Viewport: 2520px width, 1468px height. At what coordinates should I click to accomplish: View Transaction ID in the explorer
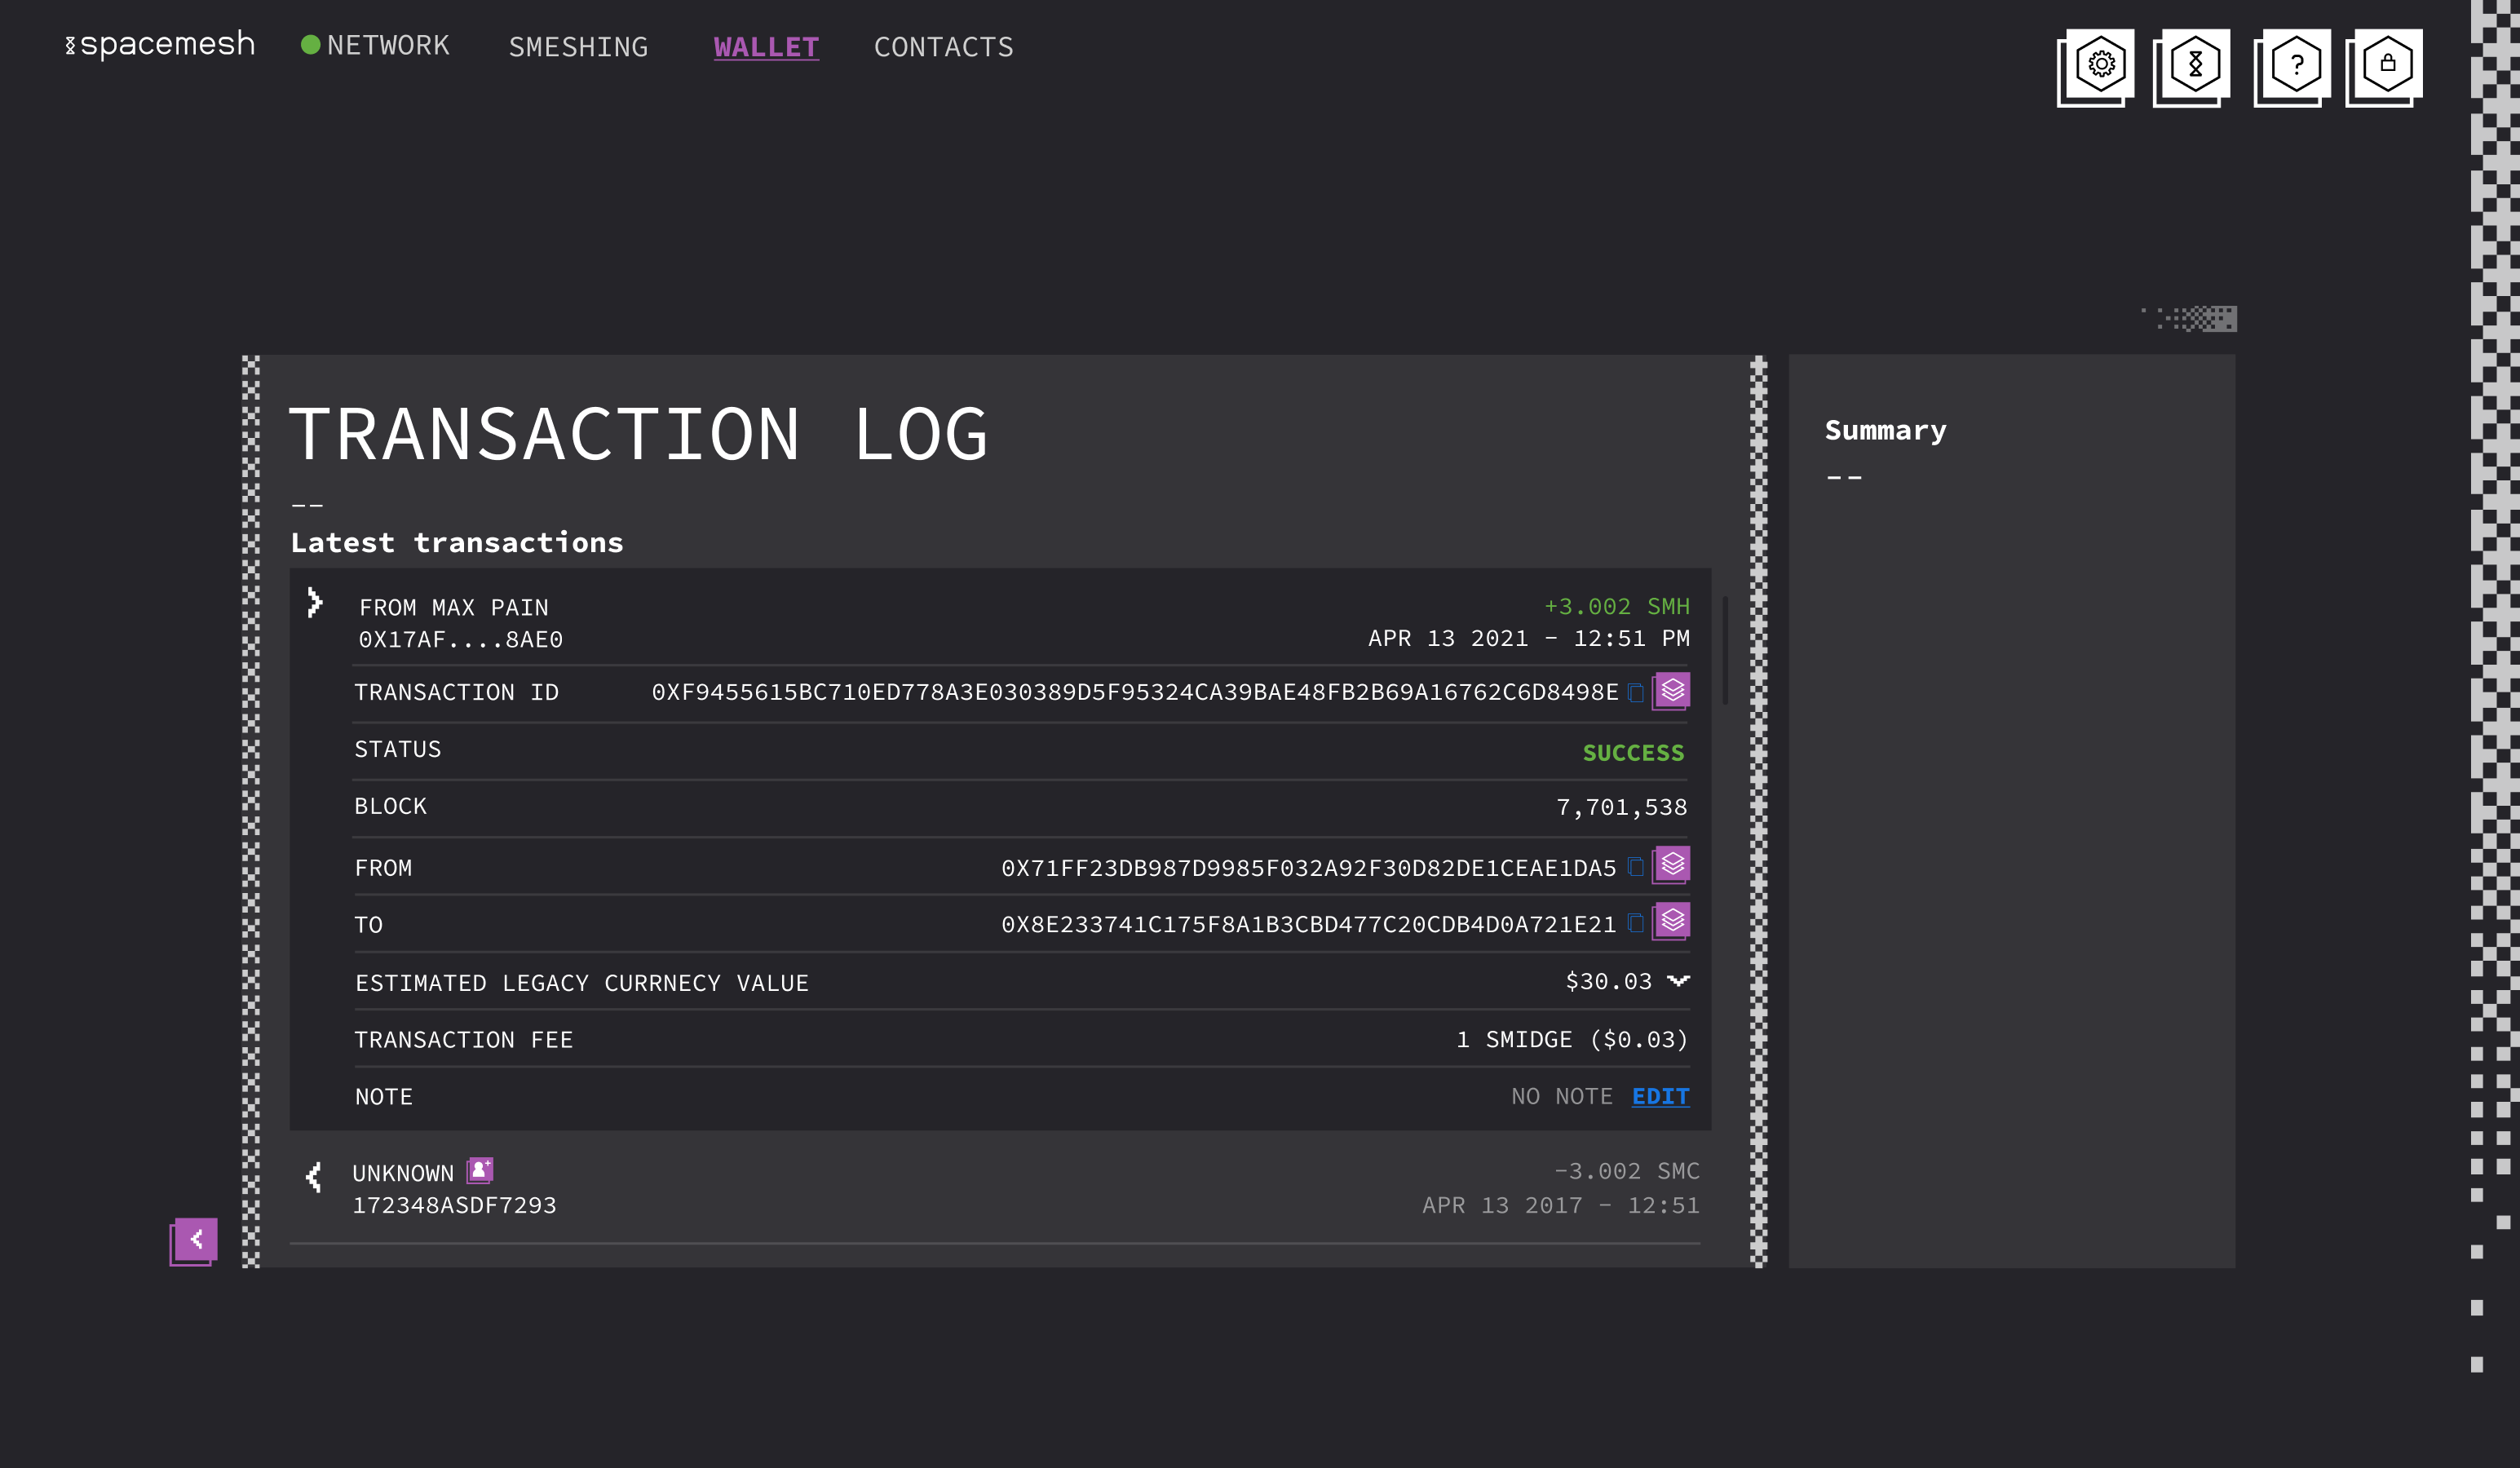pyautogui.click(x=1671, y=690)
